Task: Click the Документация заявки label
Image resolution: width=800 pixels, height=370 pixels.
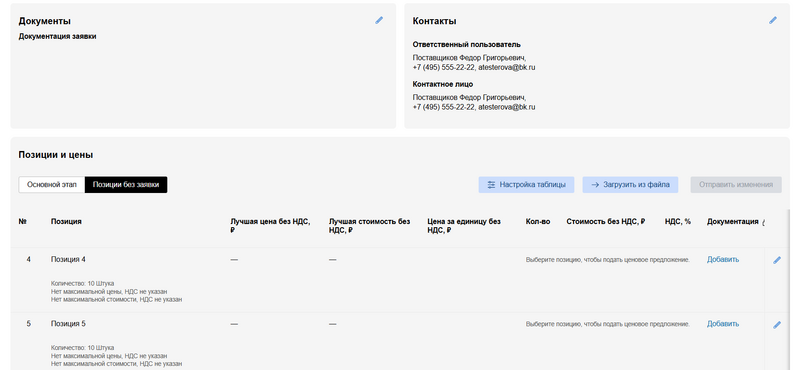Action: pos(58,36)
